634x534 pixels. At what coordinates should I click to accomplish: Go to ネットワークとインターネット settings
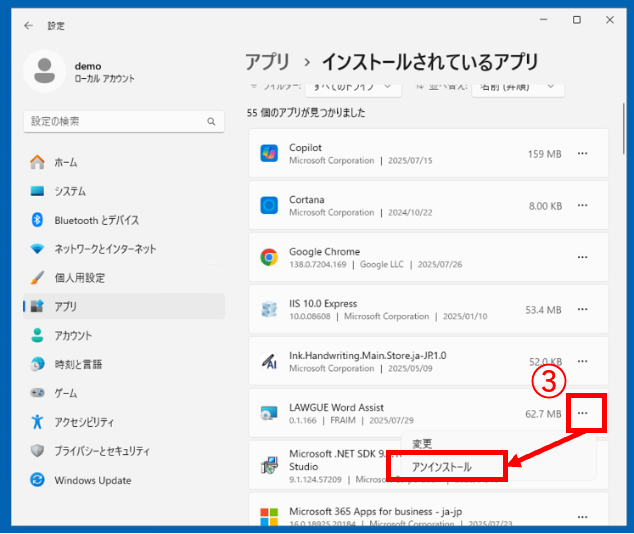tap(105, 249)
